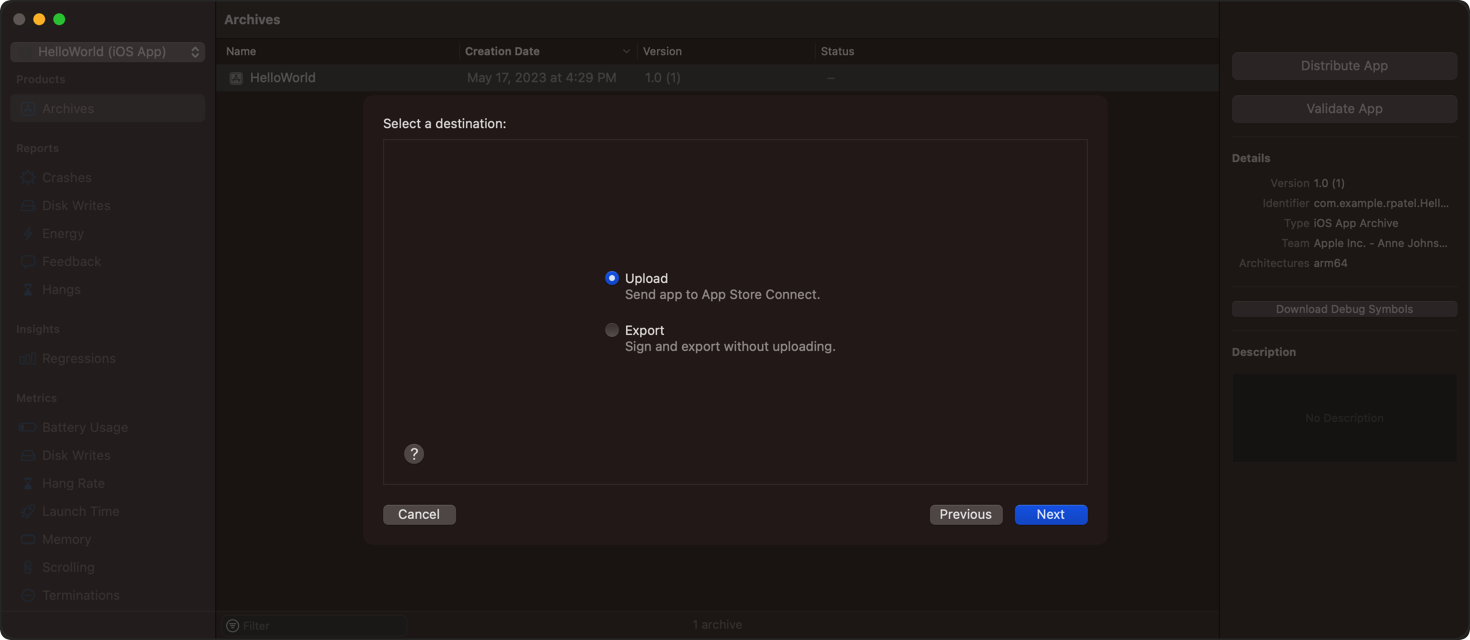The image size is (1470, 640).
Task: Proceed with the Next button
Action: [1051, 515]
